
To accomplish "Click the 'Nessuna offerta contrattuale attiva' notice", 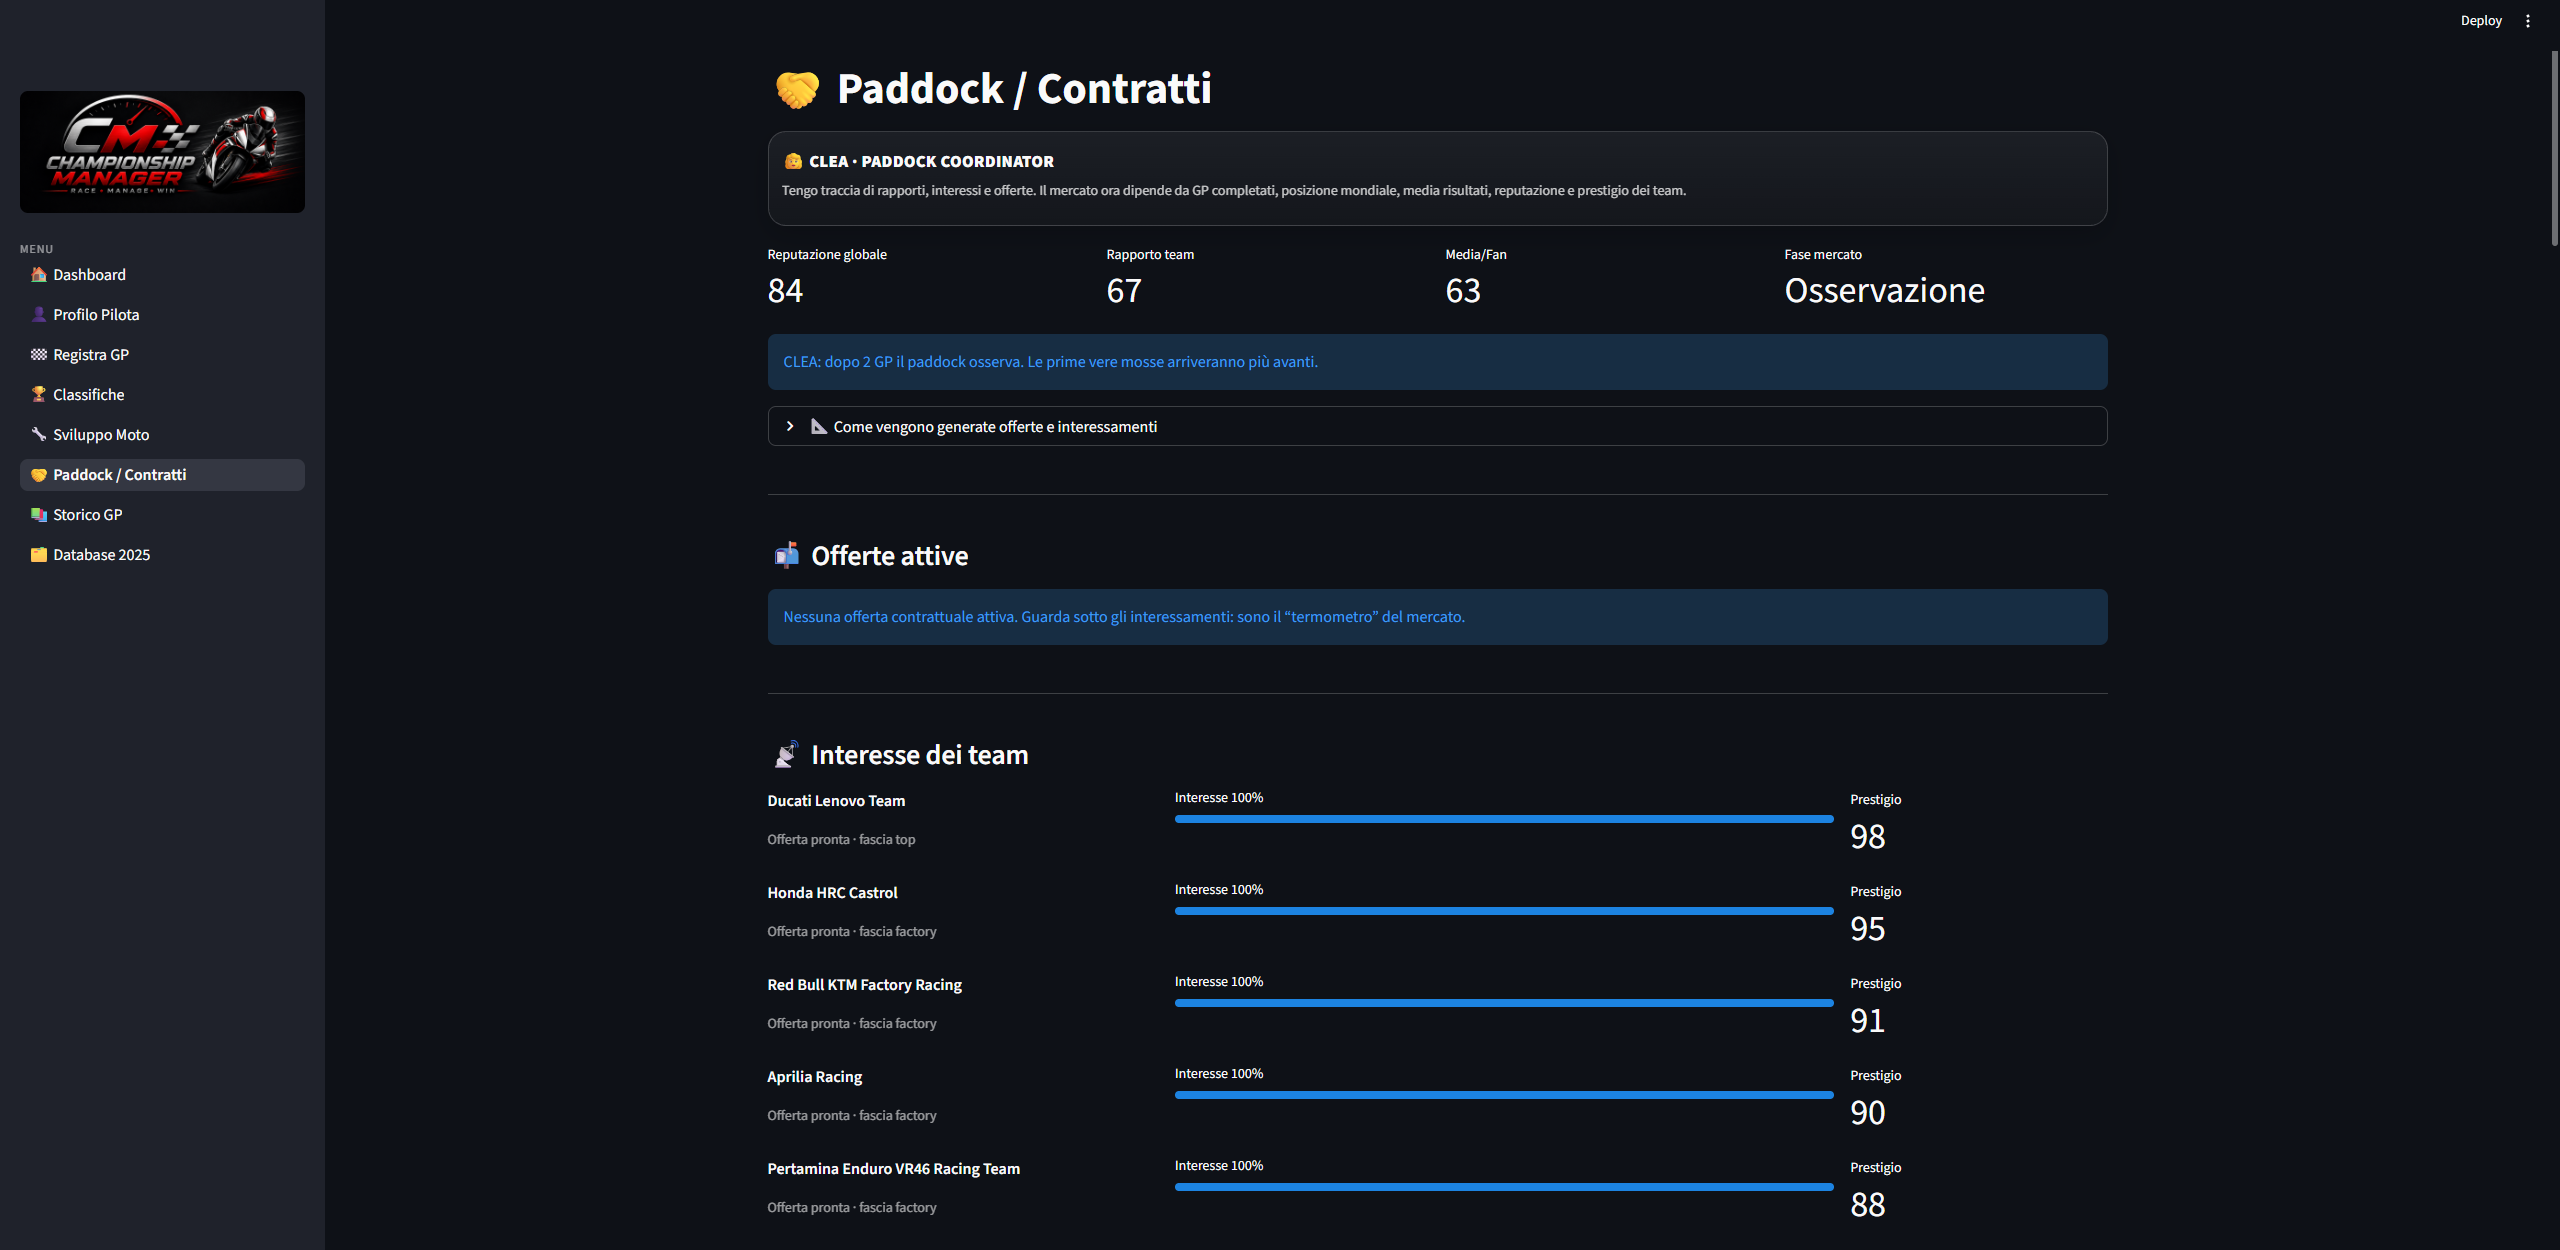I will [x=1437, y=617].
